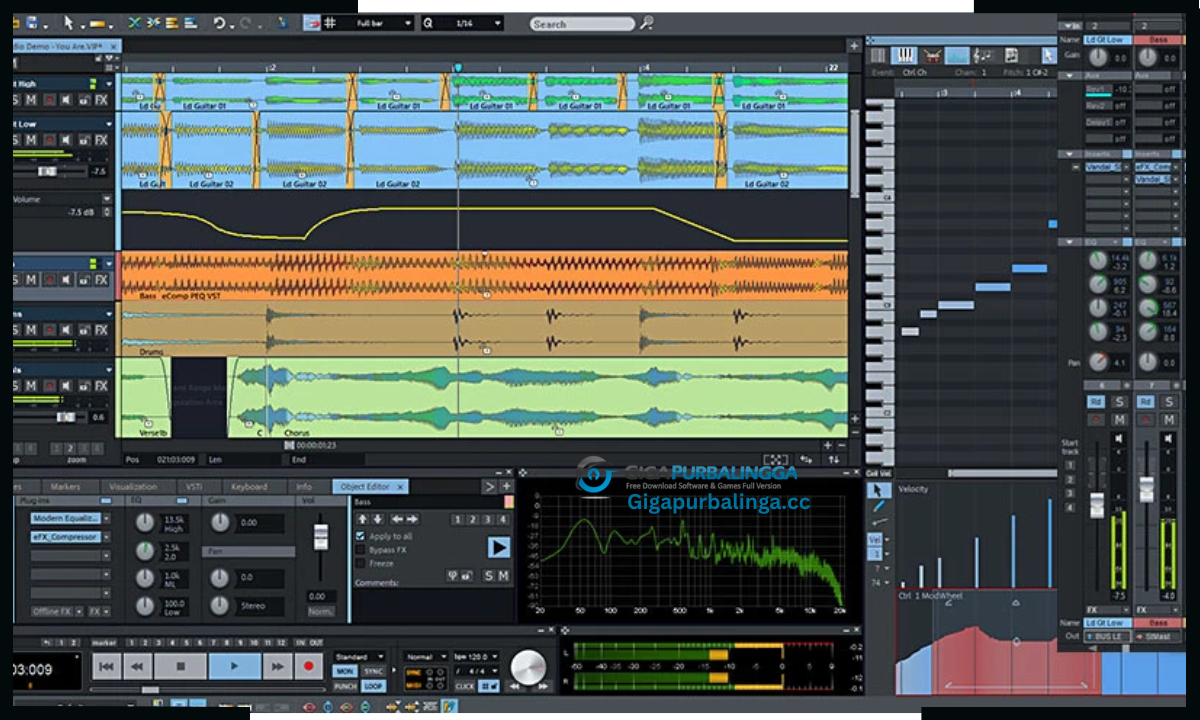Solo the Bass channel in mixer

(1168, 402)
